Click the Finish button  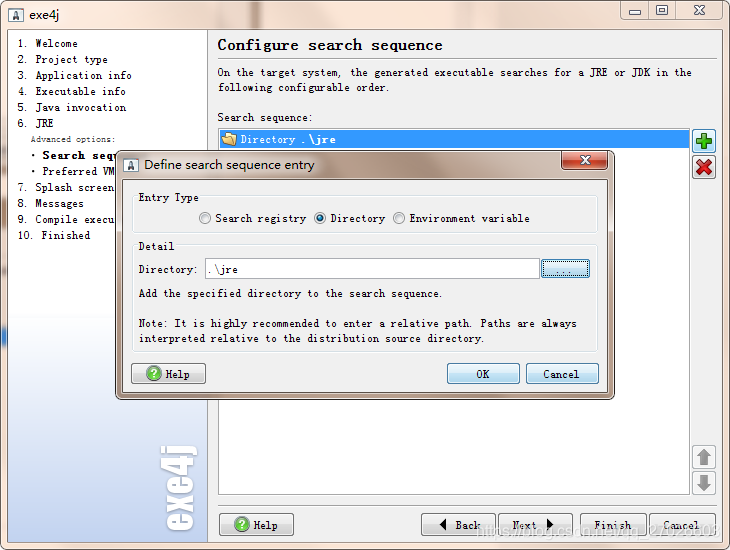coord(613,525)
